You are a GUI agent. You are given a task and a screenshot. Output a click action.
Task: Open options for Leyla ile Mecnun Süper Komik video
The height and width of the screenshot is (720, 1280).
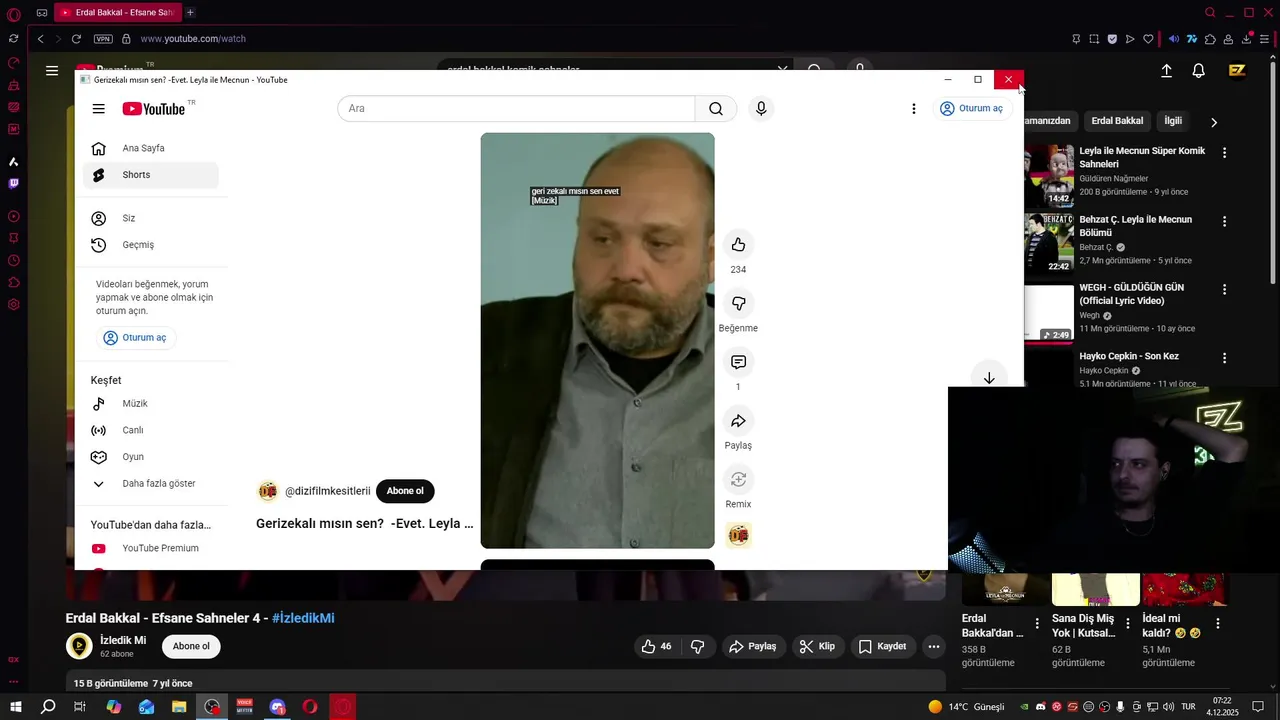[1224, 153]
